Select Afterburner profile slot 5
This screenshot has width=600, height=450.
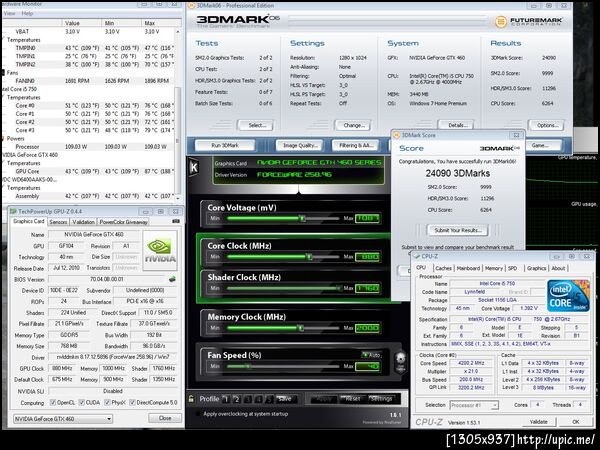point(269,399)
